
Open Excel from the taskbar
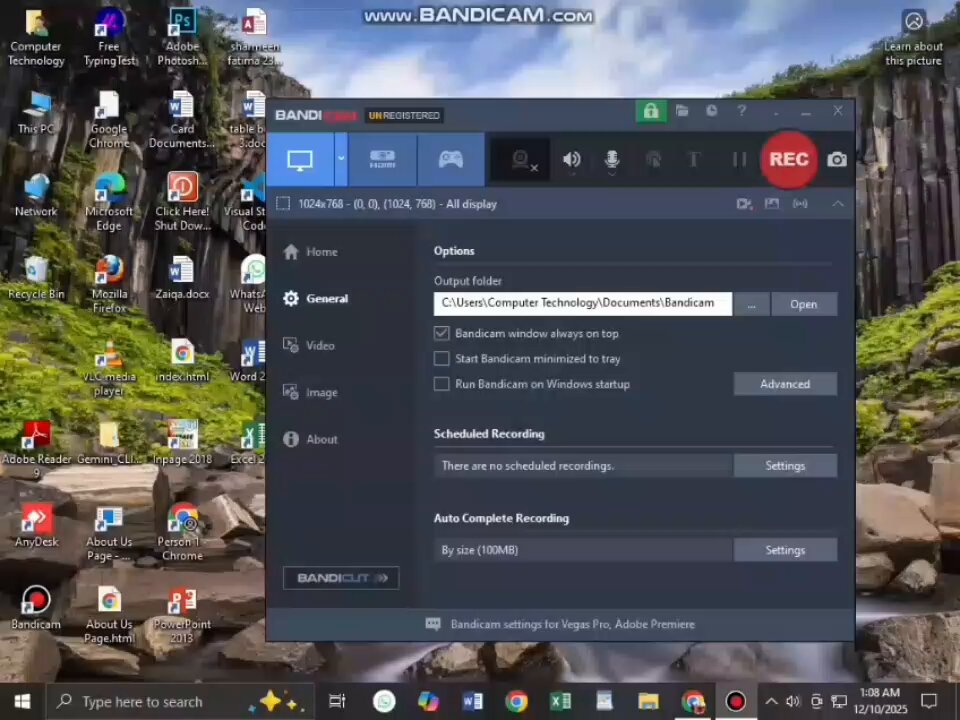point(560,702)
